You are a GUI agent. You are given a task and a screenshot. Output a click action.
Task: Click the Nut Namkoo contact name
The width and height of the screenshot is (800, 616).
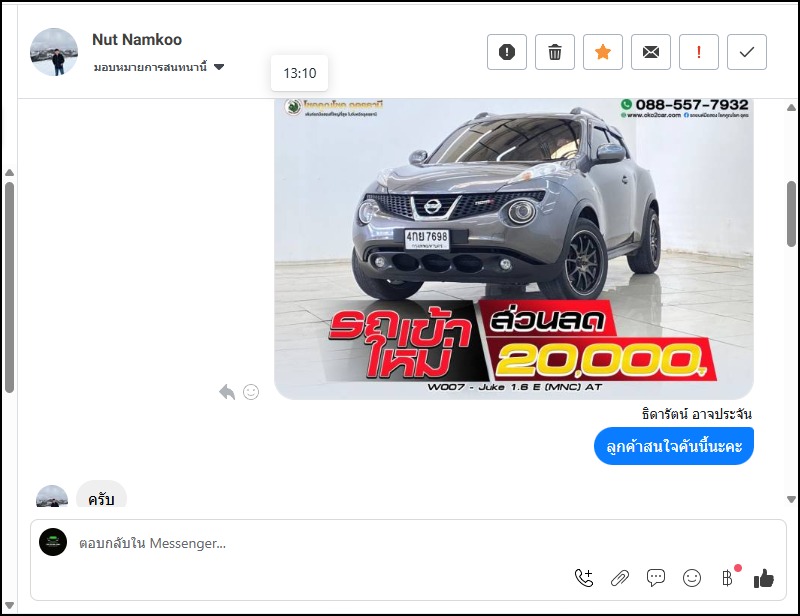point(137,39)
